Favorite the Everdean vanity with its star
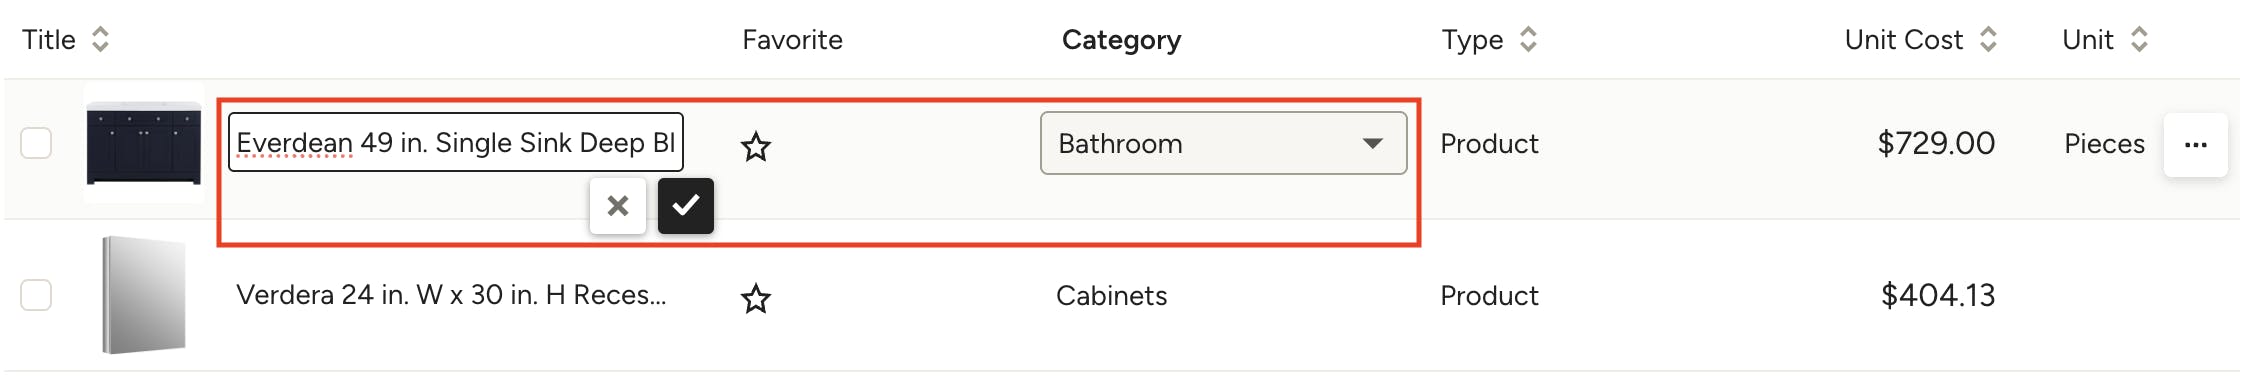Image resolution: width=2248 pixels, height=378 pixels. coord(756,147)
